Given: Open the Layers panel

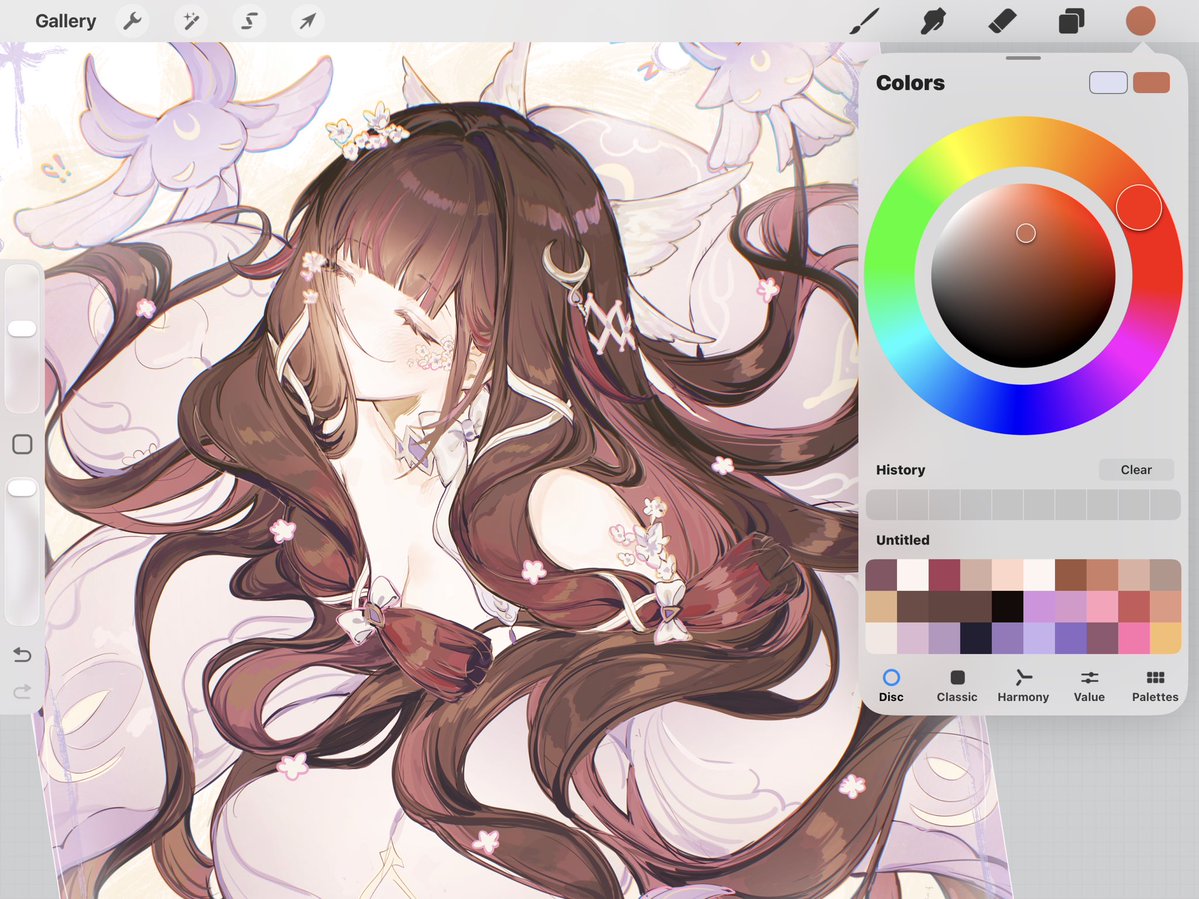Looking at the screenshot, I should coord(1071,21).
